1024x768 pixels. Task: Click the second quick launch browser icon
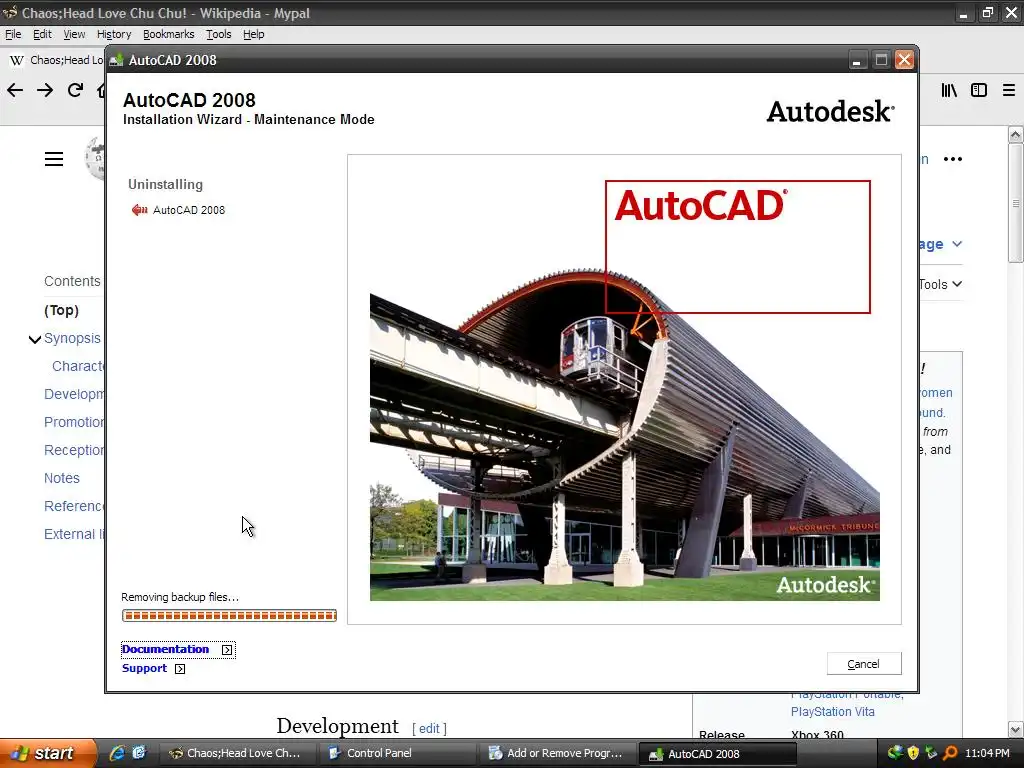(139, 753)
